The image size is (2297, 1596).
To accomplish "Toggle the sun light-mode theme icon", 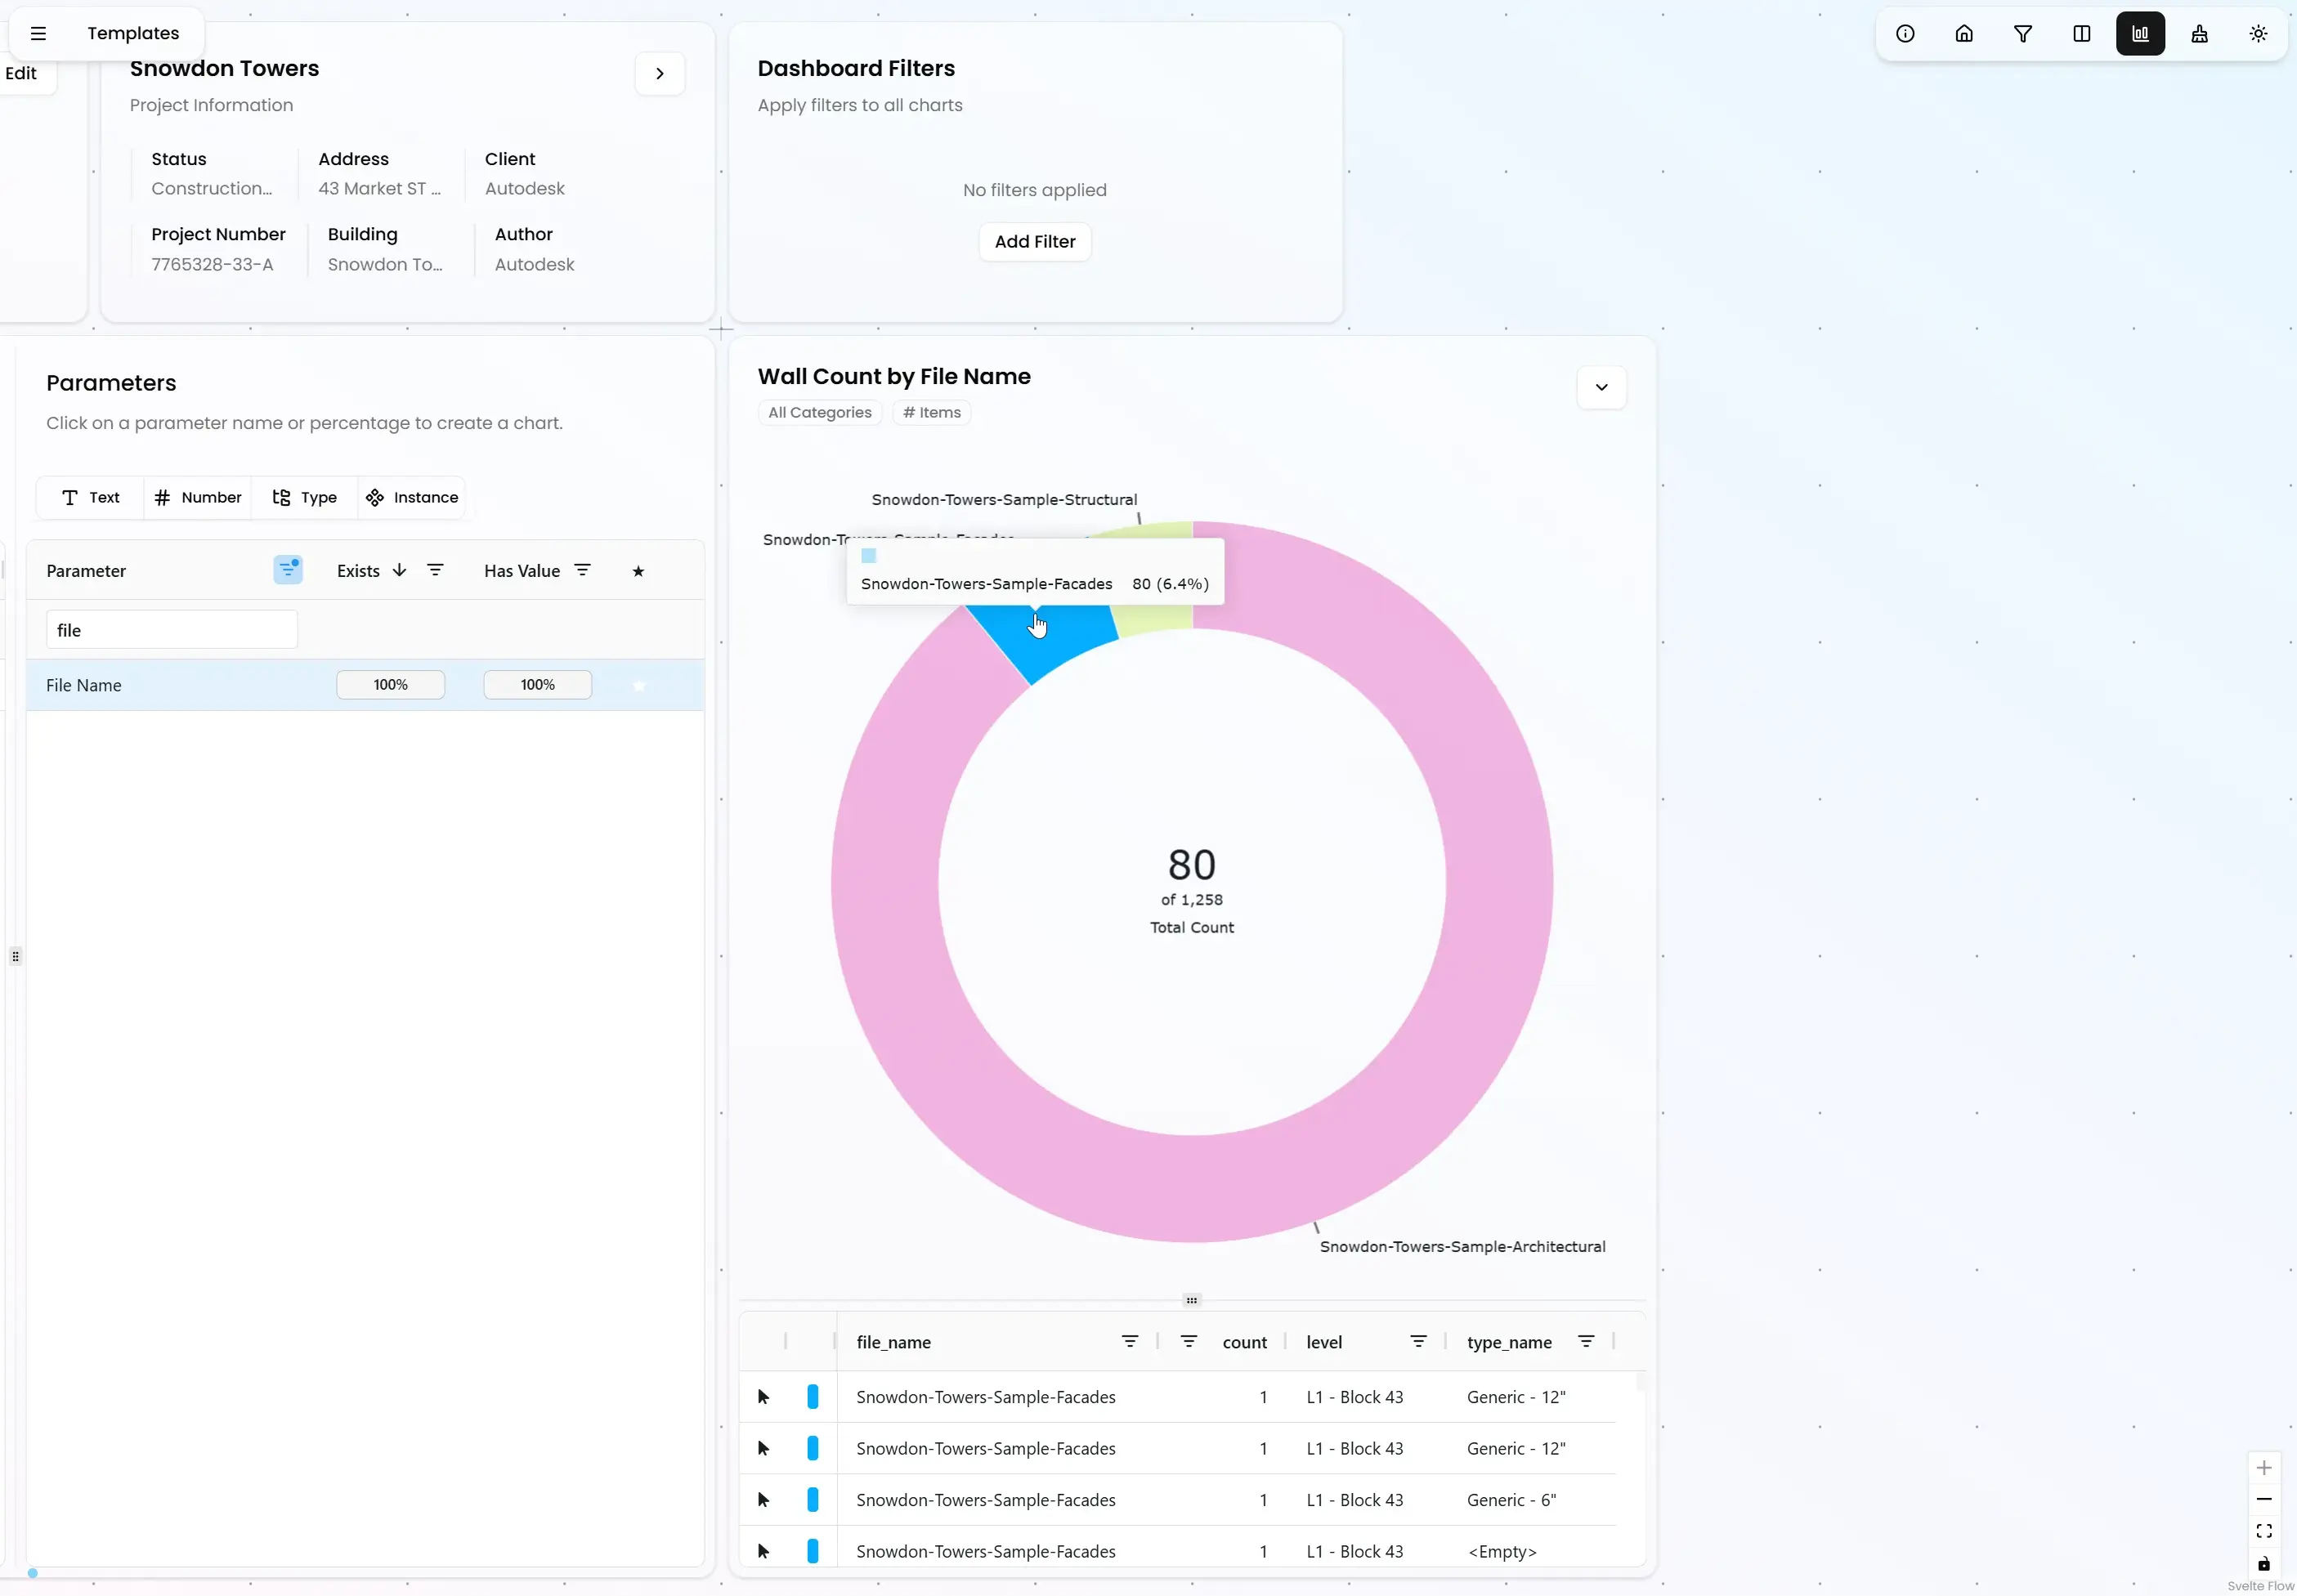I will [x=2258, y=34].
